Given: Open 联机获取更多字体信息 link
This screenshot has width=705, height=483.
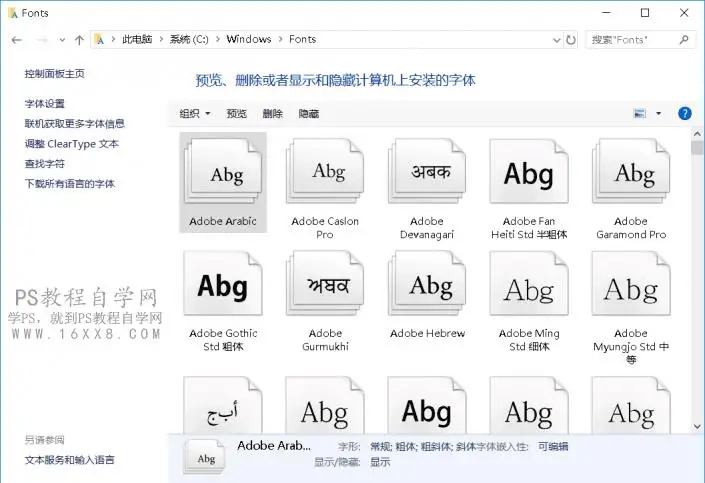Looking at the screenshot, I should click(x=75, y=124).
